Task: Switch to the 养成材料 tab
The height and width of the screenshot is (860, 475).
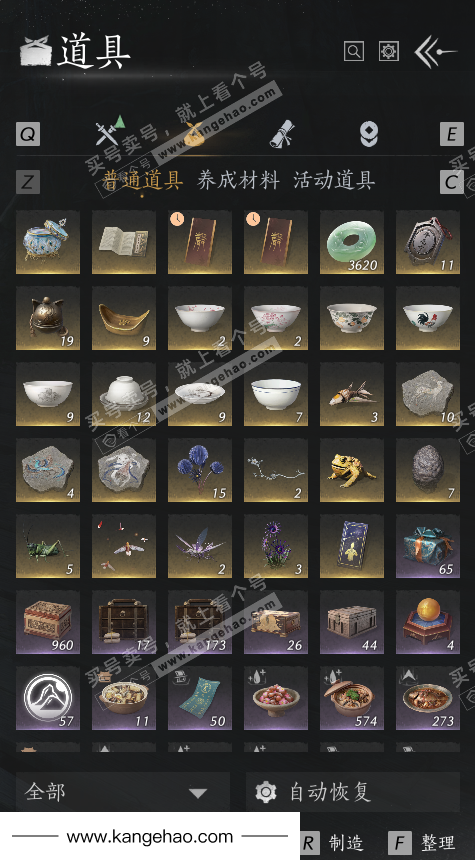Action: (238, 180)
